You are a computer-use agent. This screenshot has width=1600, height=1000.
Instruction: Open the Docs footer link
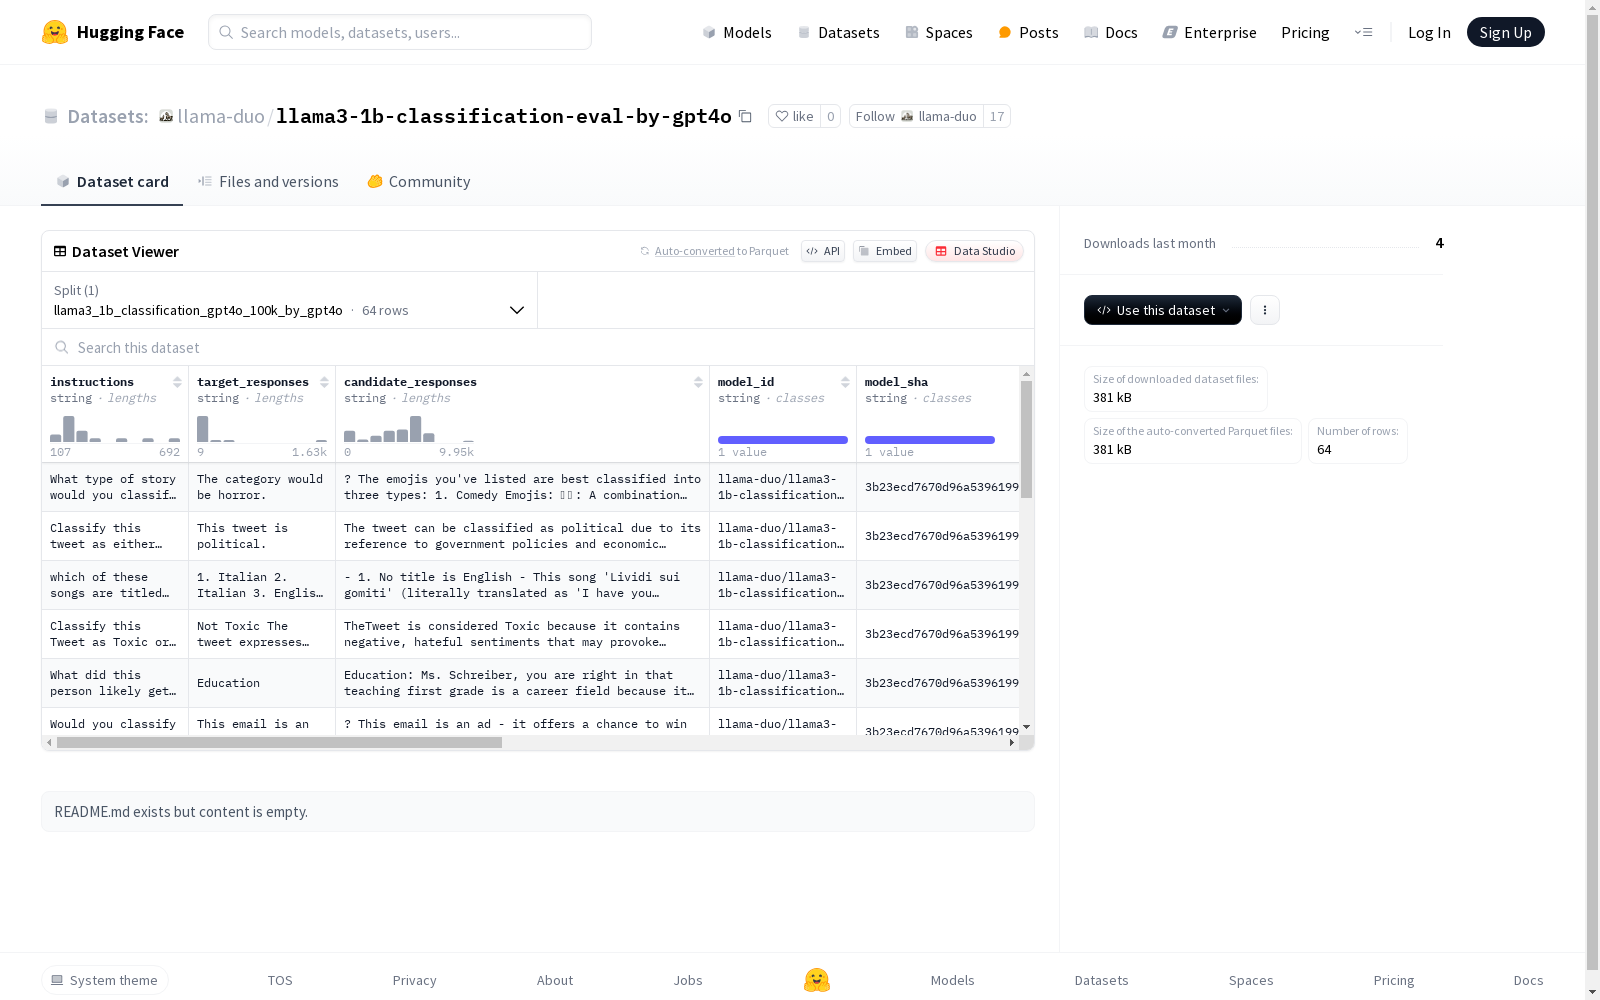[x=1528, y=980]
